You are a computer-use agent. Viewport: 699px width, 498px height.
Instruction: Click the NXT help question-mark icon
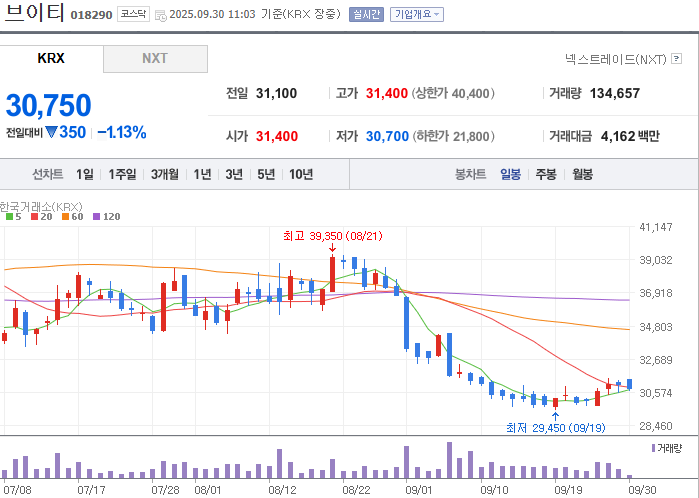pyautogui.click(x=676, y=58)
